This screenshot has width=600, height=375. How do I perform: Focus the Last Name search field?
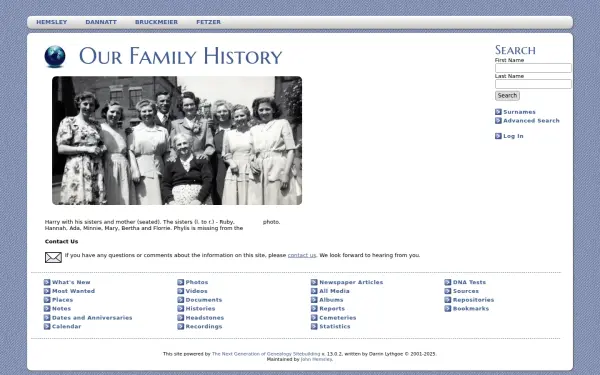tap(533, 84)
